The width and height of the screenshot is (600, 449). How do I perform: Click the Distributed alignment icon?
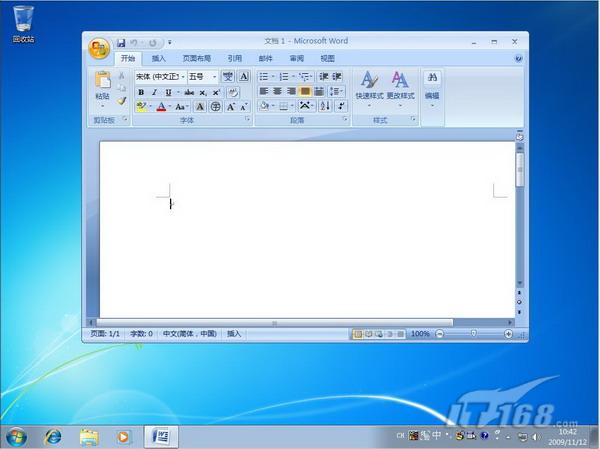(x=319, y=91)
